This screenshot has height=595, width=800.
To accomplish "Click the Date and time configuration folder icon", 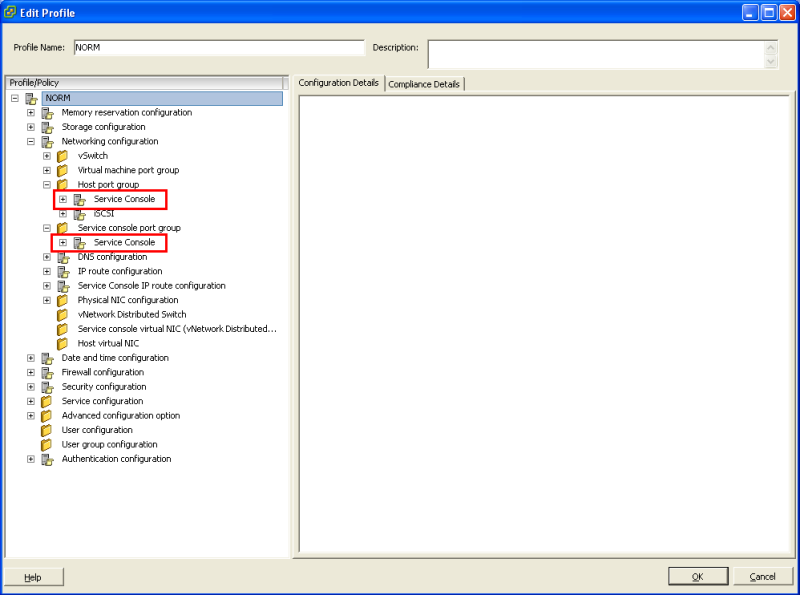I will tap(45, 357).
